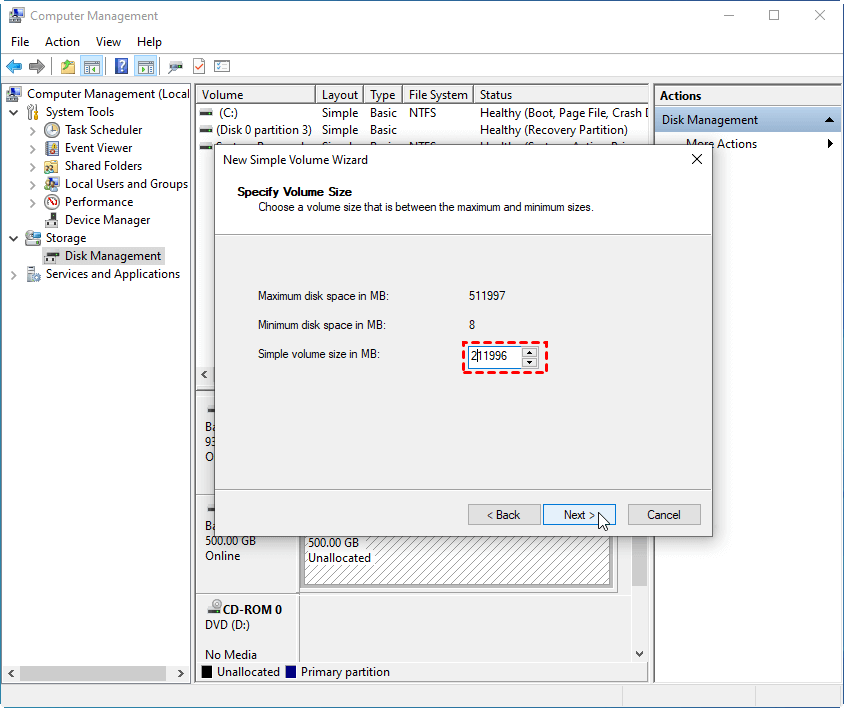Click the Up one level folder icon

tap(68, 67)
